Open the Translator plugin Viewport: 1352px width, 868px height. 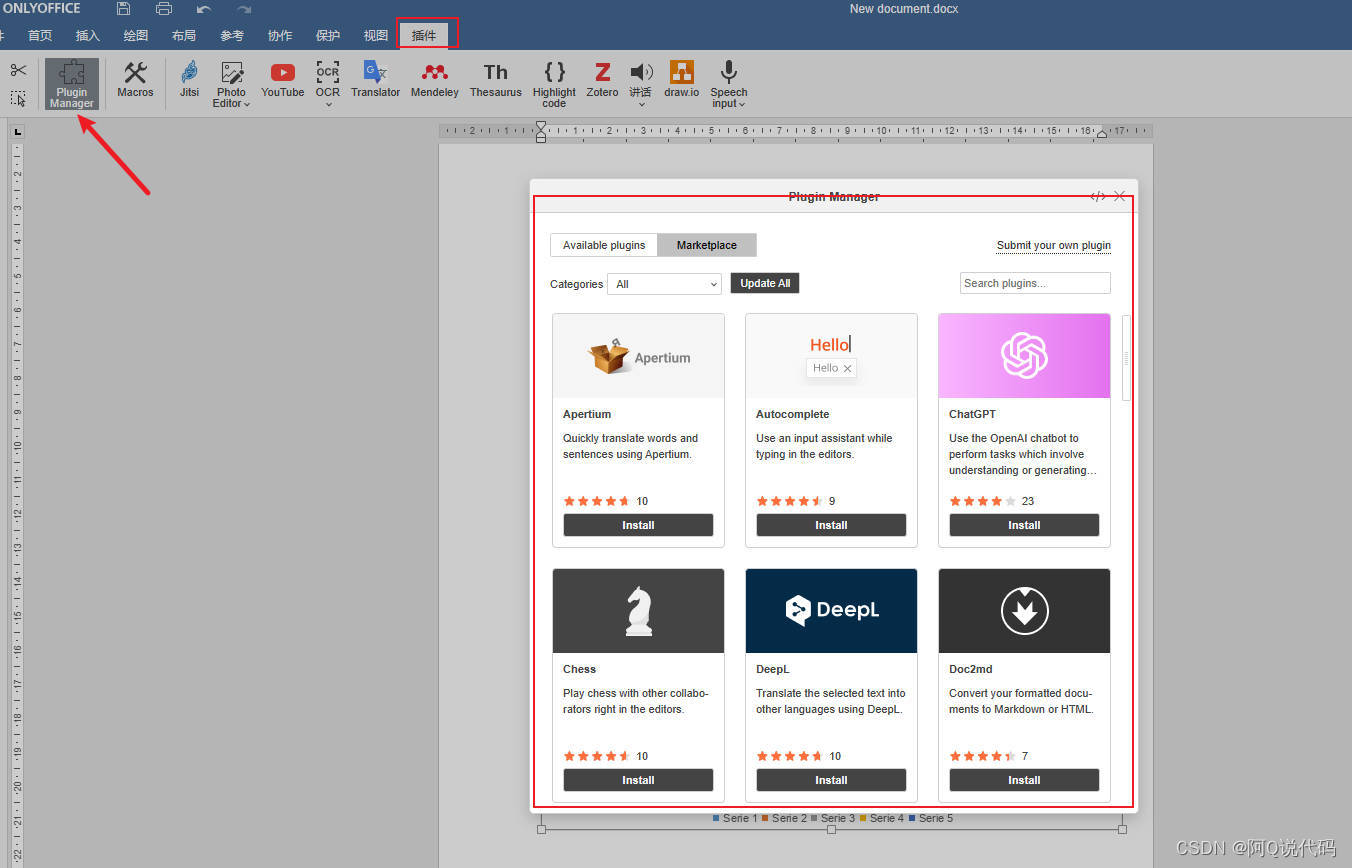(375, 80)
